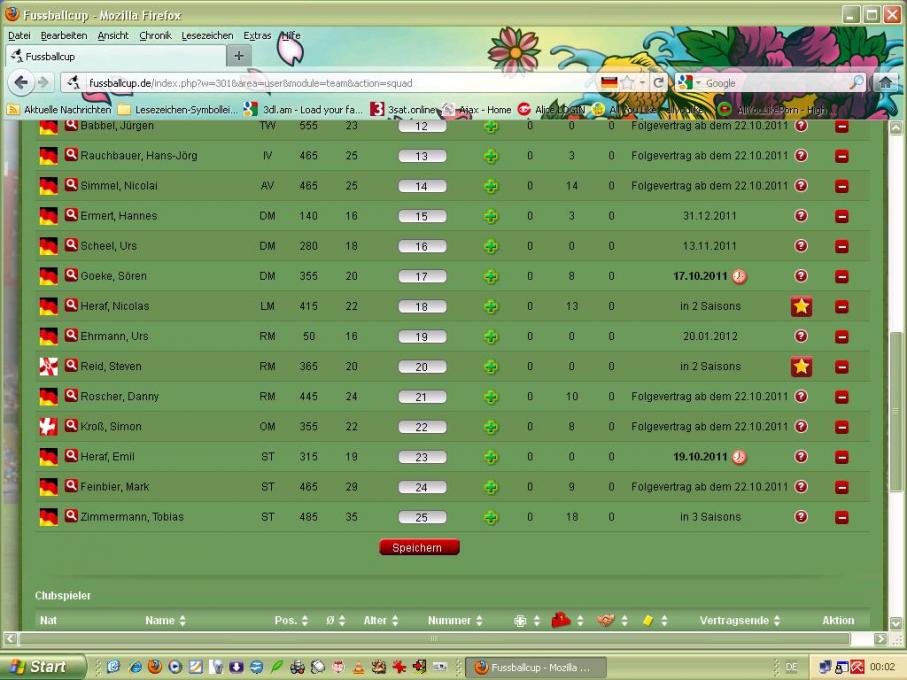Open the Windows Start menu
The height and width of the screenshot is (680, 907).
(x=40, y=667)
